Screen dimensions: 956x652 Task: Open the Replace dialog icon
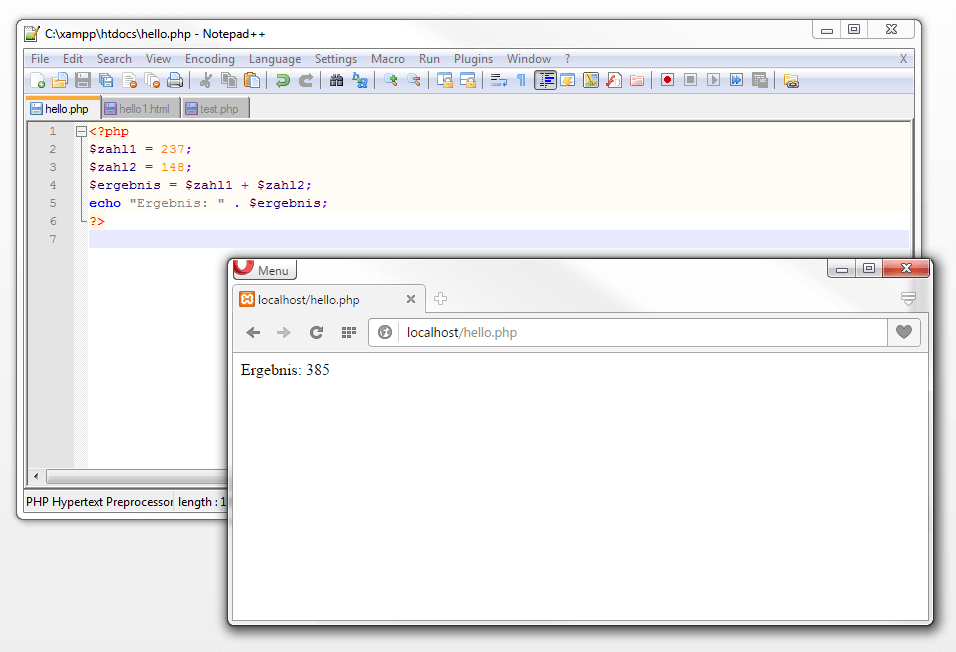coord(360,80)
